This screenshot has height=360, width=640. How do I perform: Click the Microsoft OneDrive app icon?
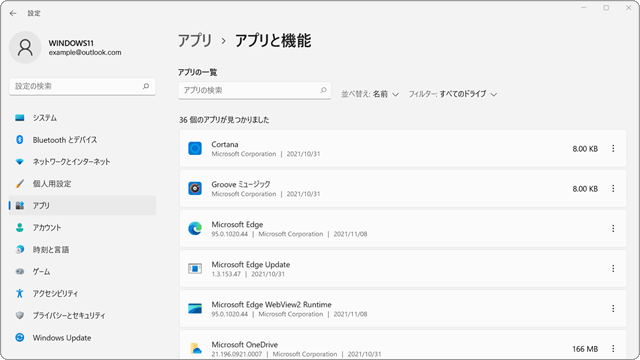(195, 349)
